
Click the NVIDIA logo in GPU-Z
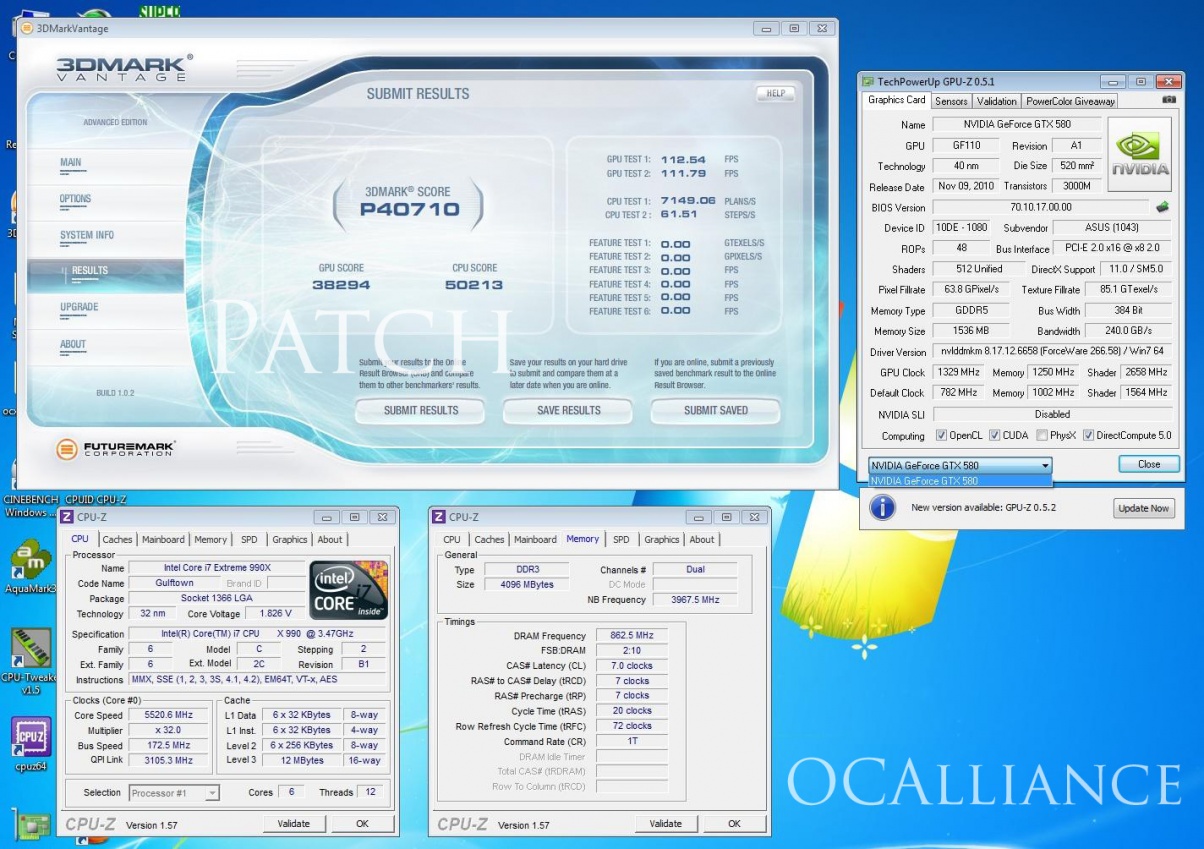[x=1139, y=154]
